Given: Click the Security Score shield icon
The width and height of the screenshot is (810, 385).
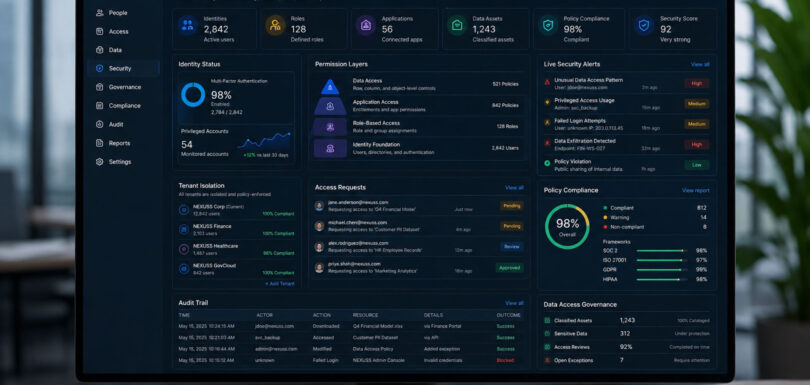Looking at the screenshot, I should (644, 25).
